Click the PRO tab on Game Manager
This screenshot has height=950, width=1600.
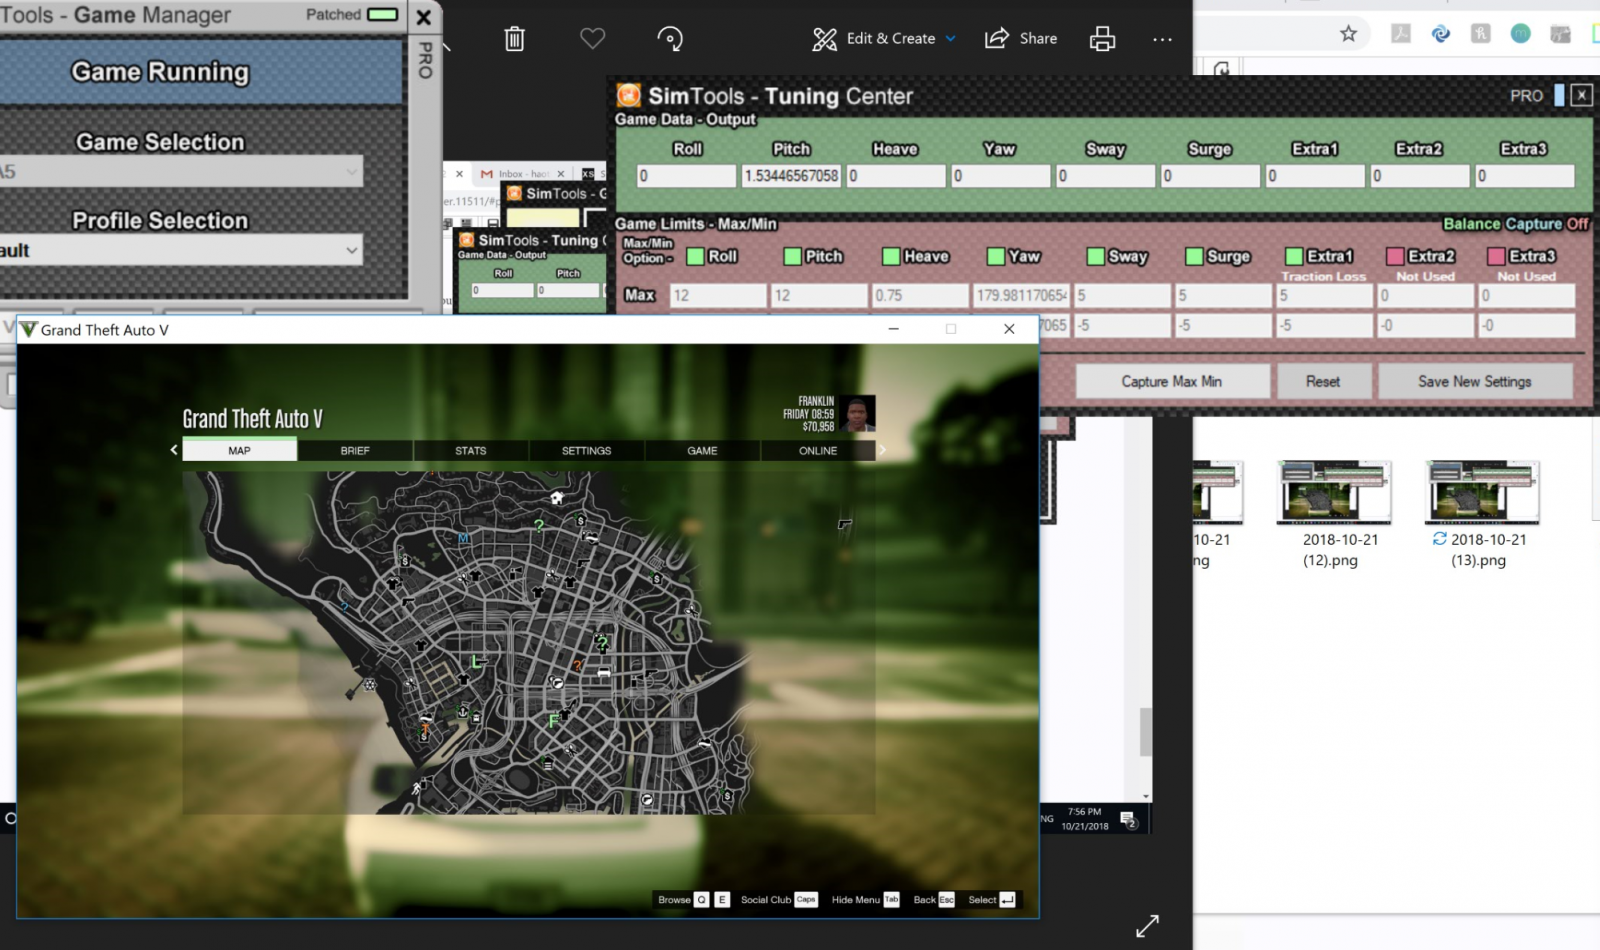[x=425, y=60]
